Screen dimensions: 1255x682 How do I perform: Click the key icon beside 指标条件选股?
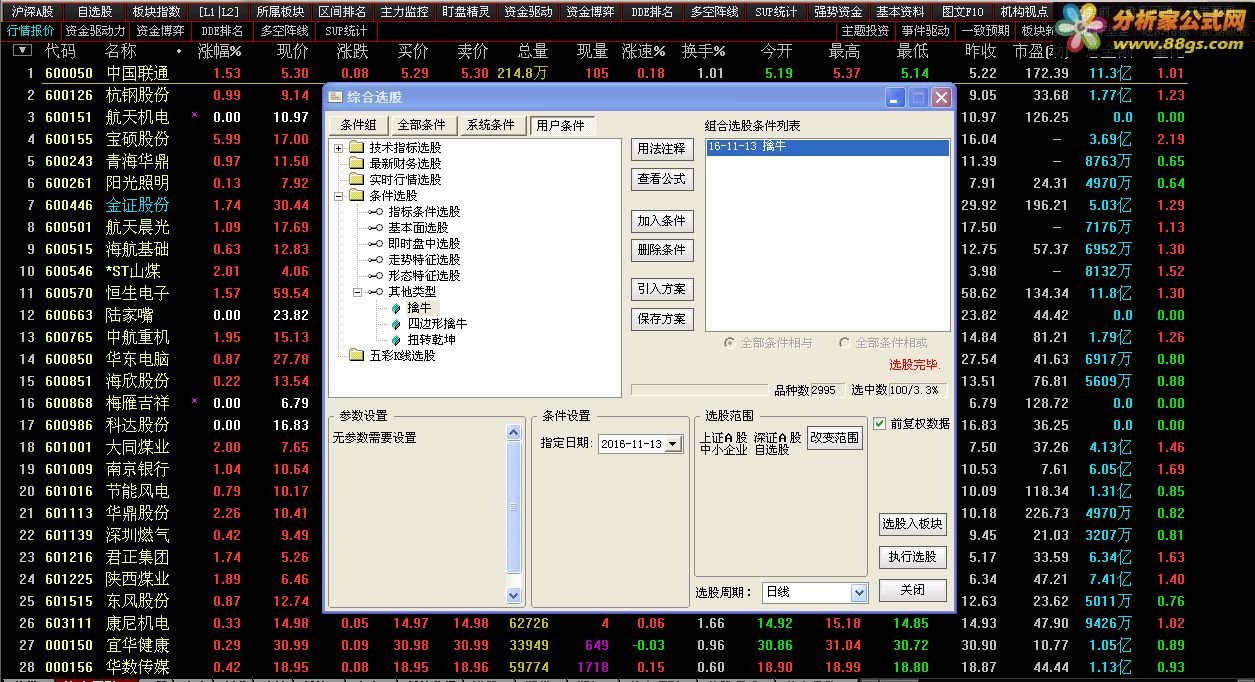coord(375,212)
